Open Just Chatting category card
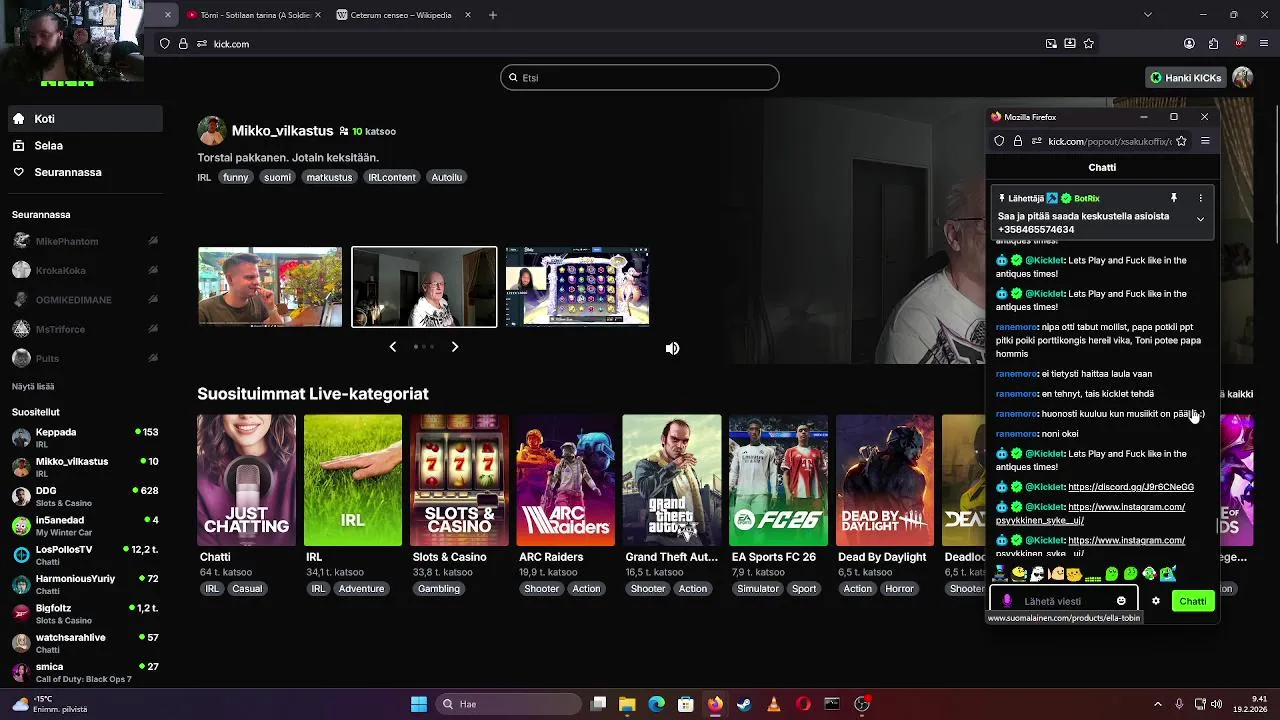Viewport: 1280px width, 720px height. (x=246, y=480)
